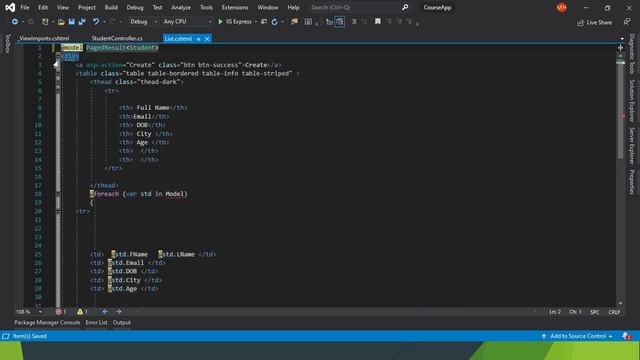Click the word PagedResult on line 1
Image resolution: width=640 pixels, height=360 pixels.
(x=106, y=48)
